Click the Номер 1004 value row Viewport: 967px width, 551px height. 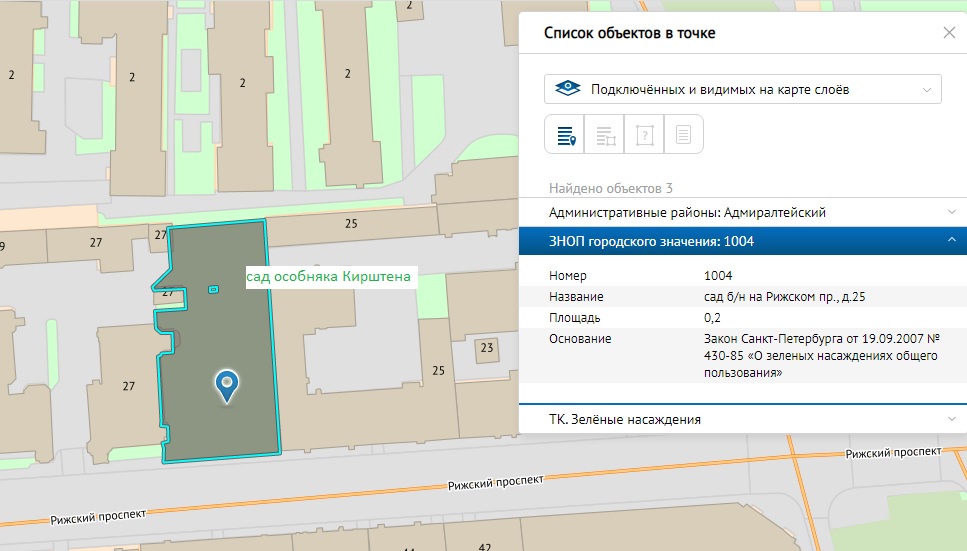[742, 276]
